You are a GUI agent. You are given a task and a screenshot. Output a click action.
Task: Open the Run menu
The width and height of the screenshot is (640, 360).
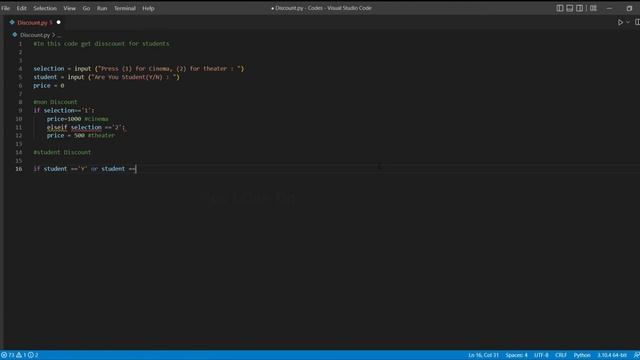click(102, 8)
